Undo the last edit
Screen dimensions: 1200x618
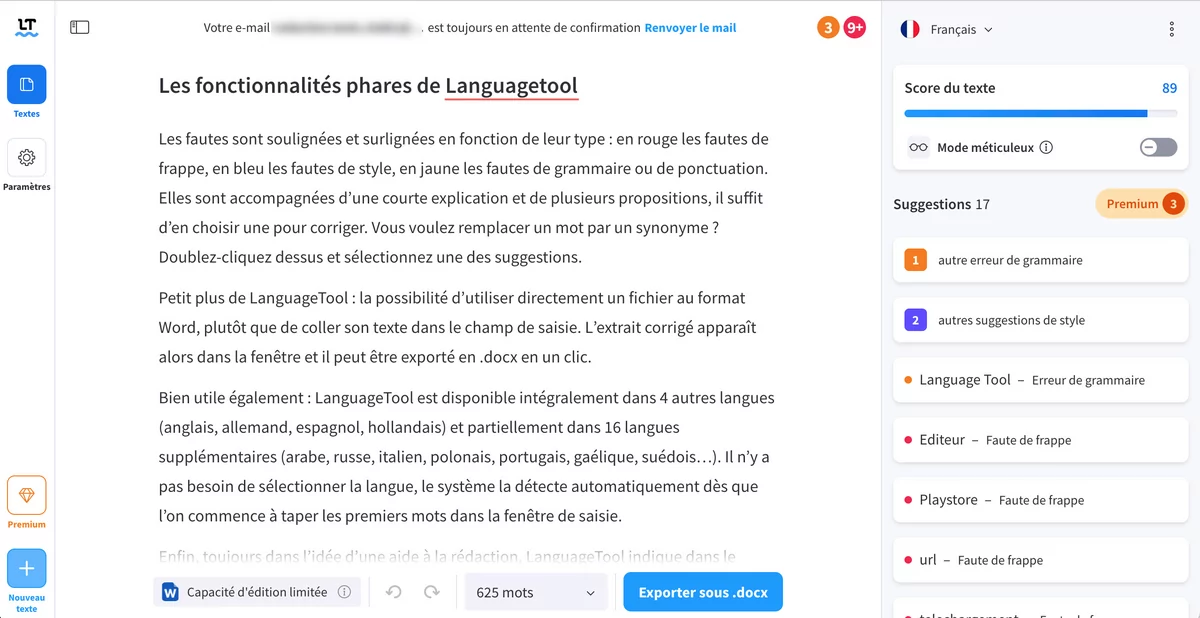pos(394,592)
